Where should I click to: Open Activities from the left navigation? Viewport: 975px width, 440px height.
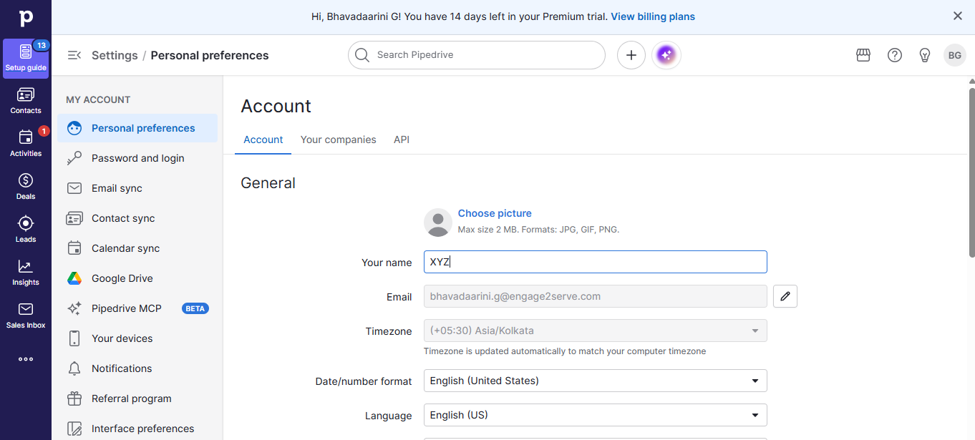click(x=25, y=144)
